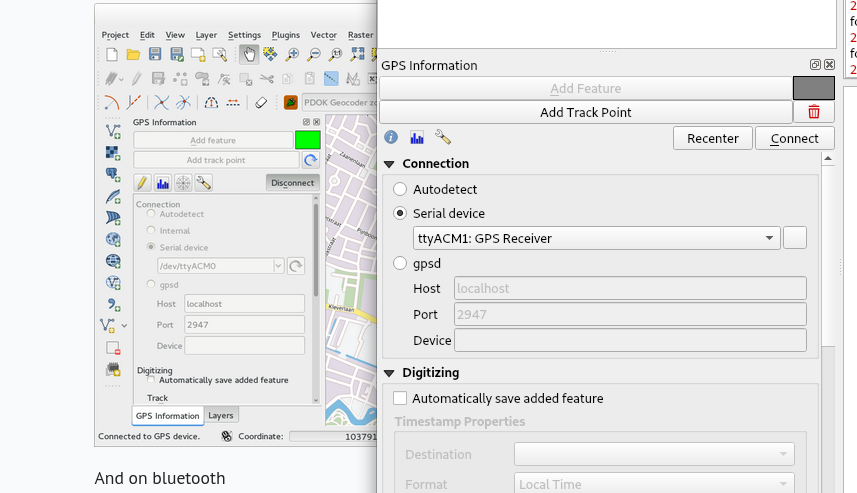Click Options wrench icon in large GPS panel
The image size is (857, 493).
pos(443,137)
